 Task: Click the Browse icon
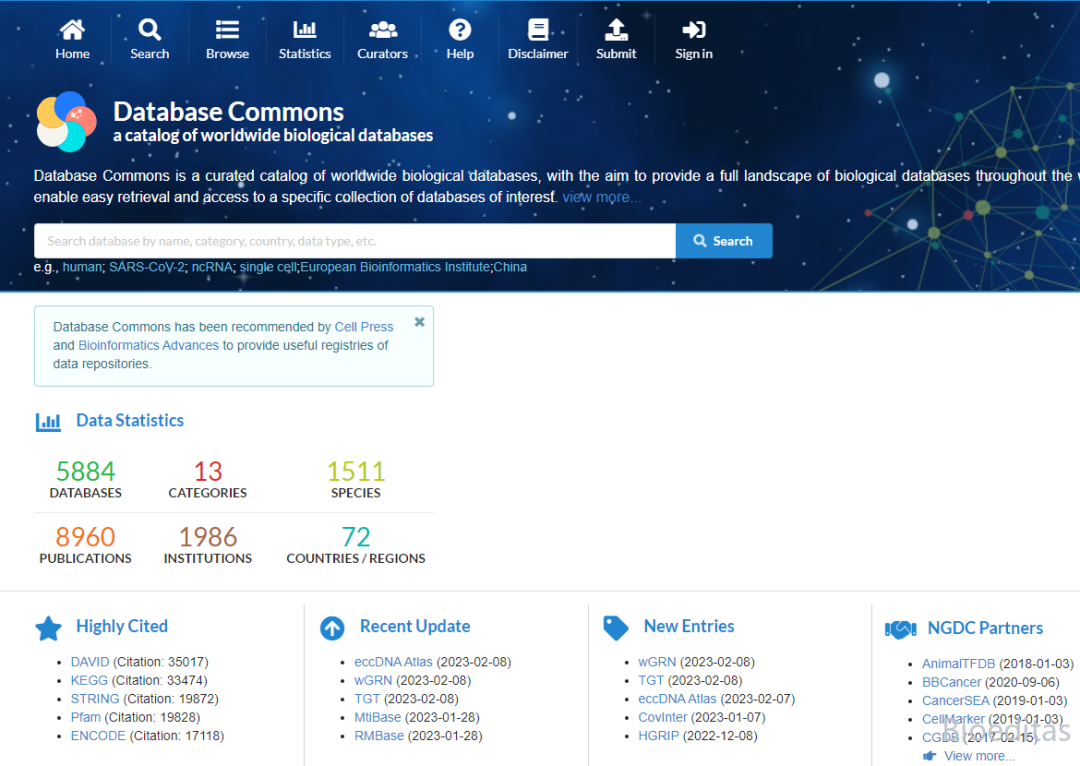[x=227, y=31]
